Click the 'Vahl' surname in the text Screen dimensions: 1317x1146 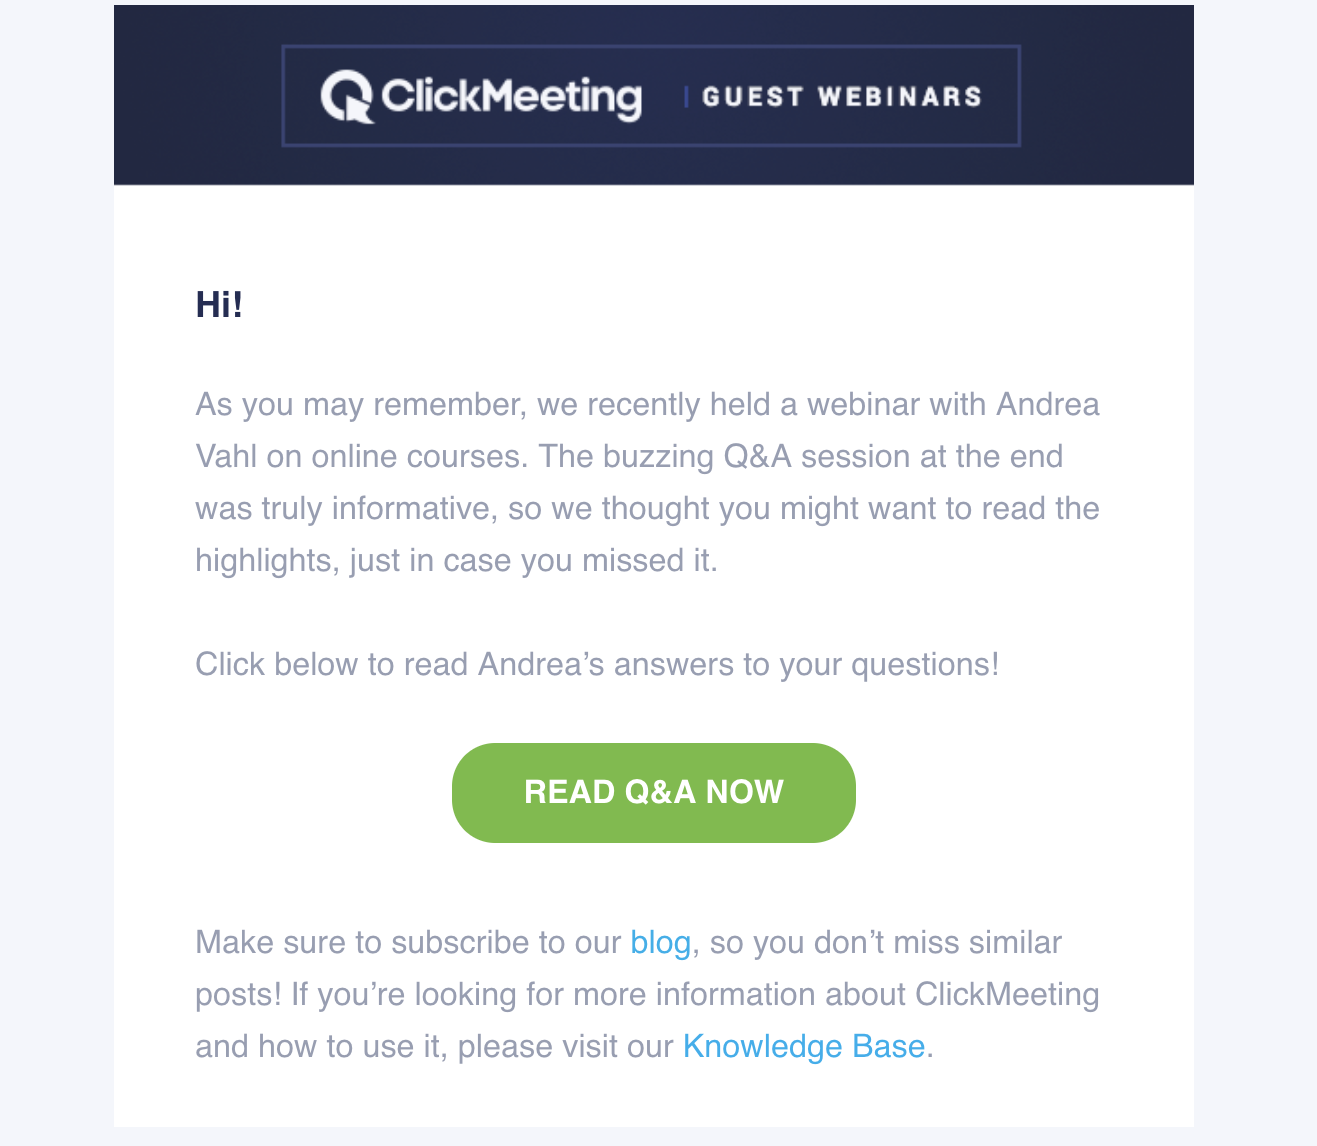[x=226, y=456]
